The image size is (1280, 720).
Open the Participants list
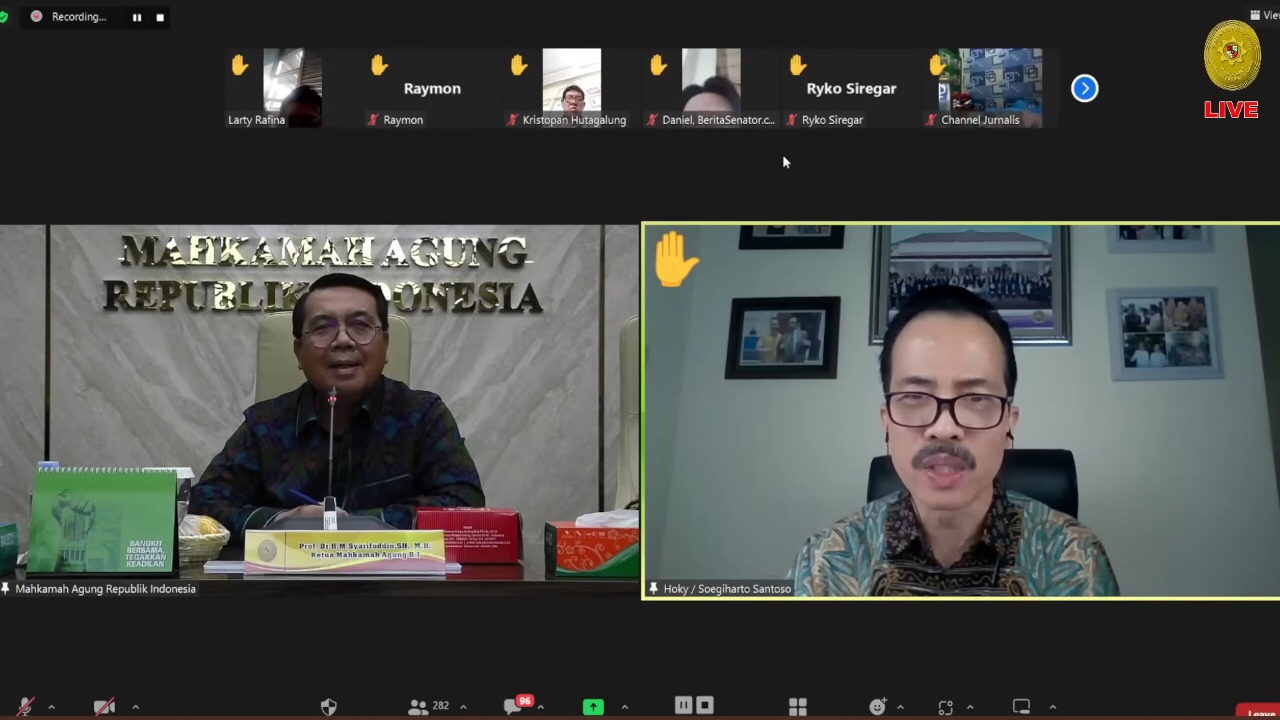click(420, 707)
